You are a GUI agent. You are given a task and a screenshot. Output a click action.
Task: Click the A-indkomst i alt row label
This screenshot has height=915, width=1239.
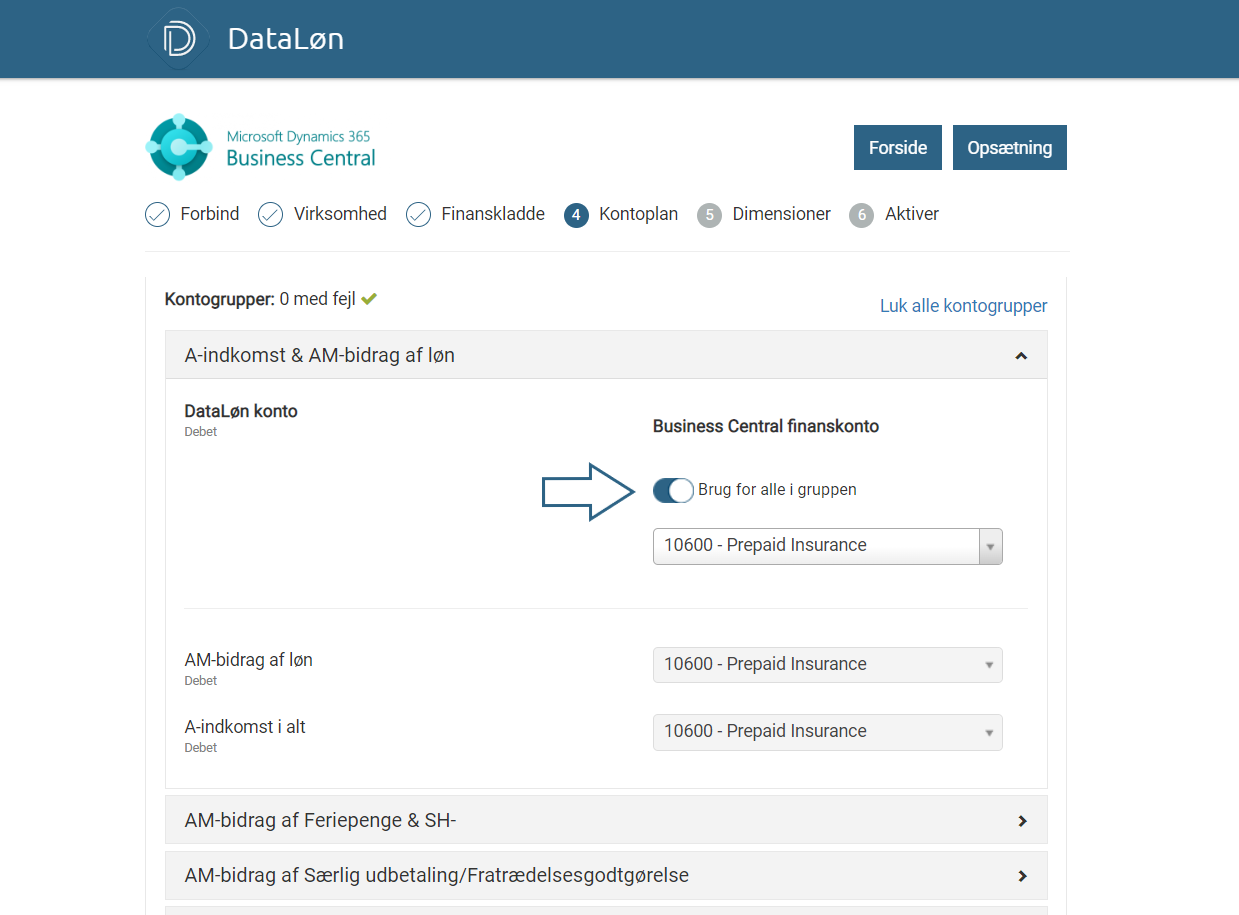245,727
